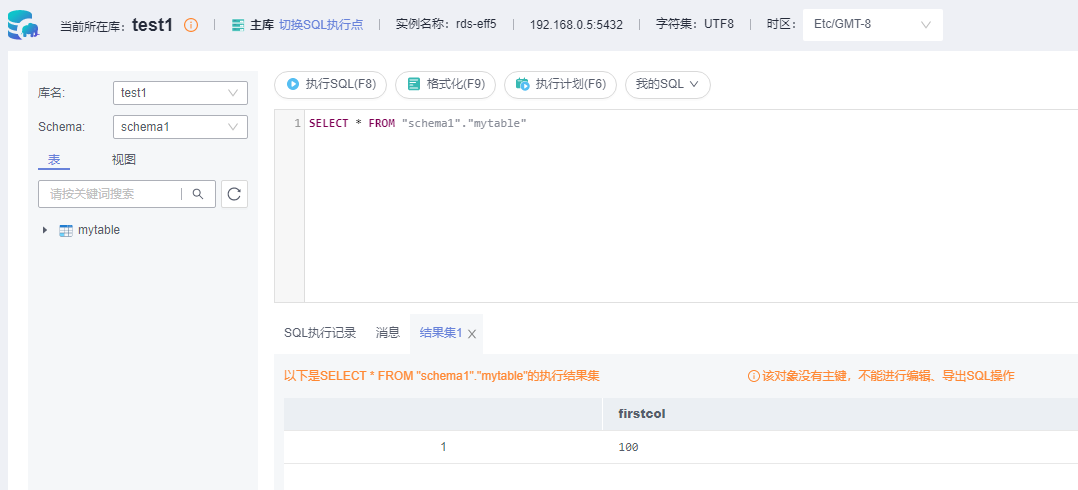Click the SELECT statement text in editor

[417, 124]
